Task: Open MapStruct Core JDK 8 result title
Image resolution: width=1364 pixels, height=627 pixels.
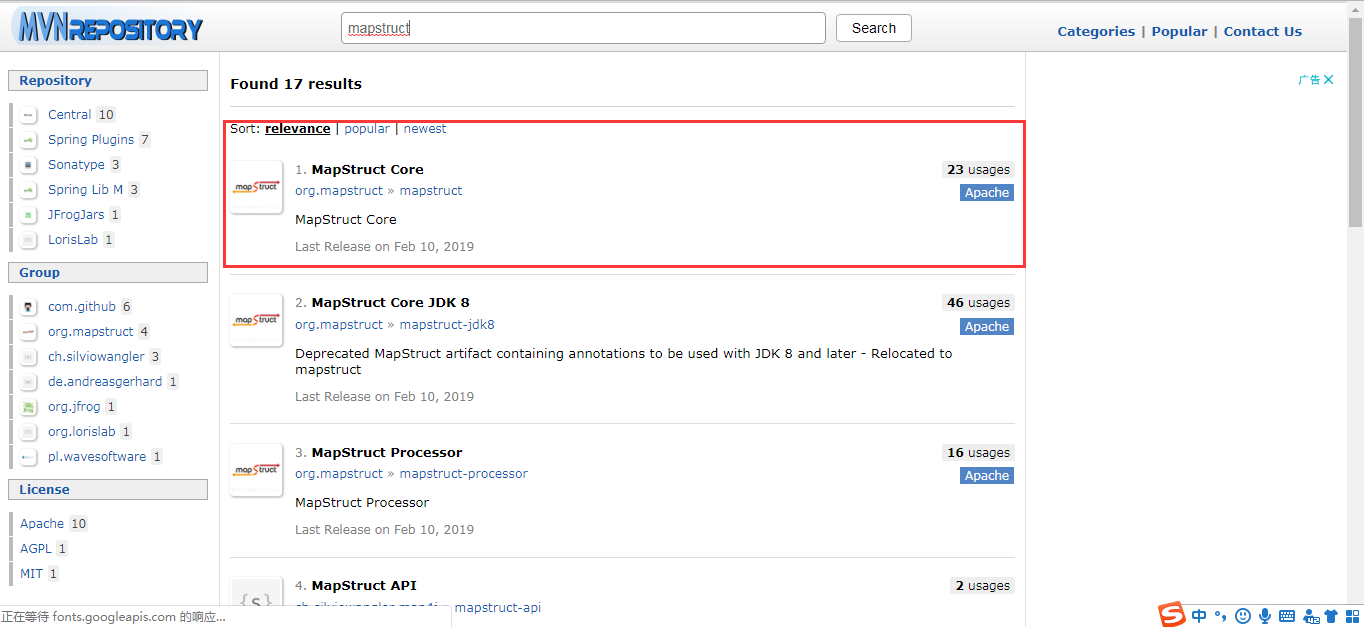Action: click(391, 302)
